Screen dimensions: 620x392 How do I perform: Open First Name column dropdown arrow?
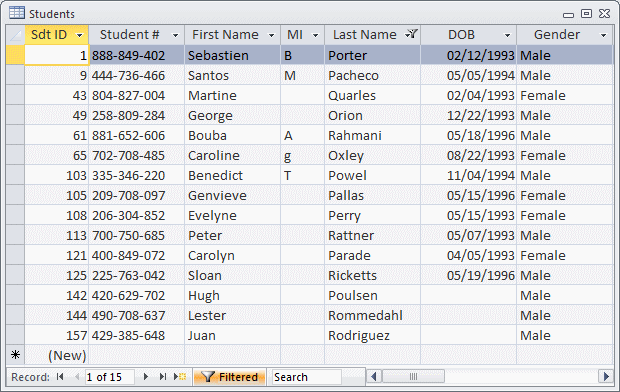tap(271, 35)
